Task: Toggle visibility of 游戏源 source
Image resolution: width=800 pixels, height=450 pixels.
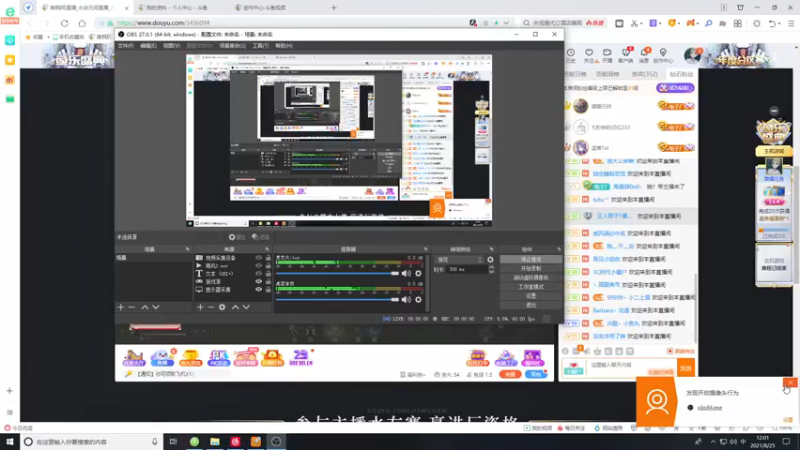Action: coord(259,282)
